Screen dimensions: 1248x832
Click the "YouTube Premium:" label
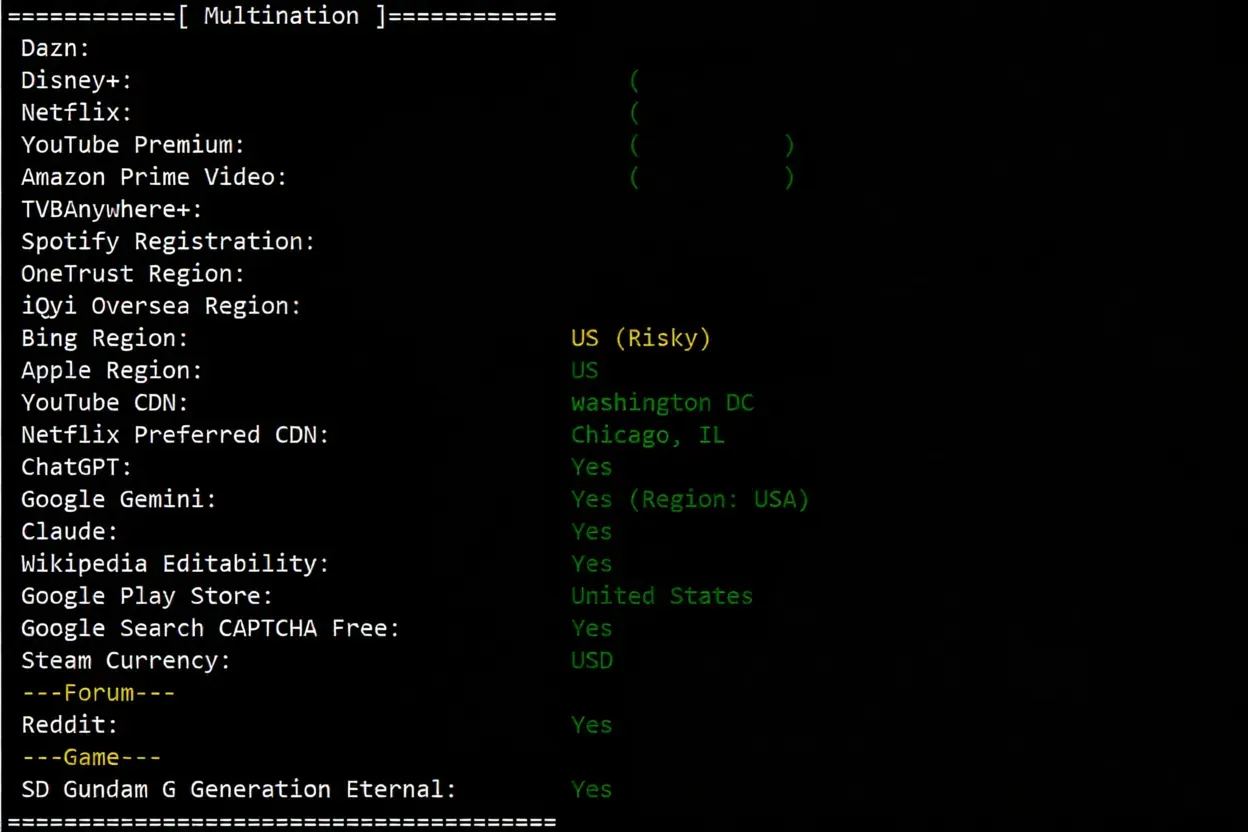pos(133,144)
